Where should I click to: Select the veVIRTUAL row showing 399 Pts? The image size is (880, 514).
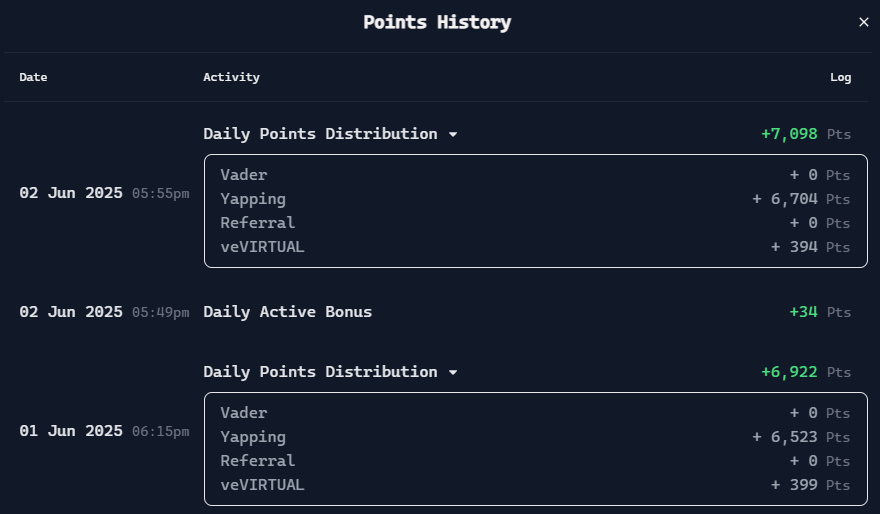tap(535, 485)
